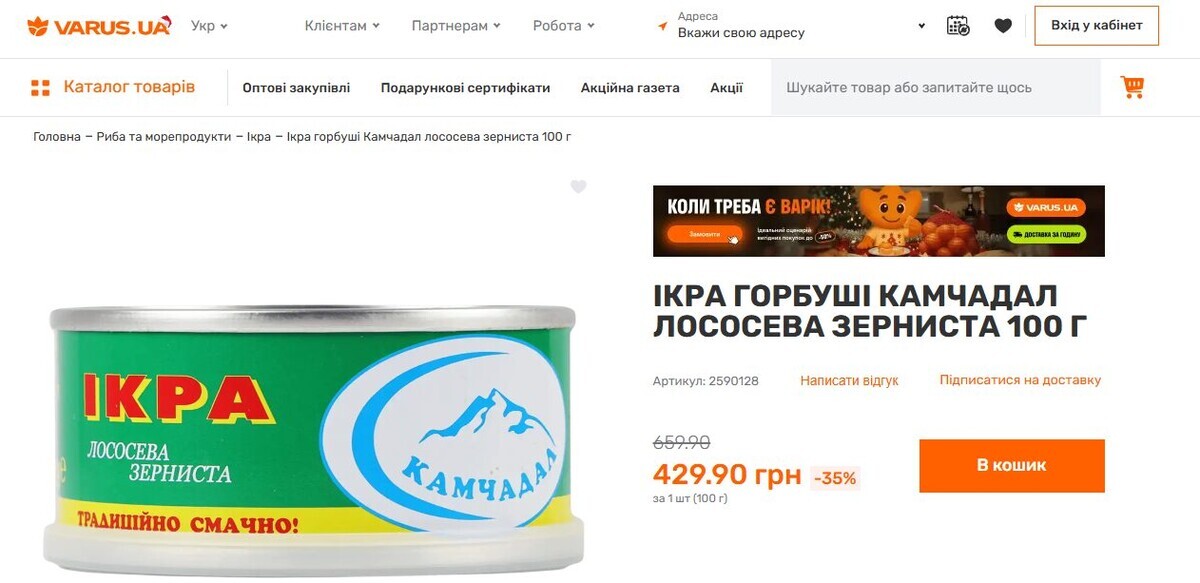Viewport: 1200px width, 583px height.
Task: Expand the Укр language dropdown
Action: point(209,26)
